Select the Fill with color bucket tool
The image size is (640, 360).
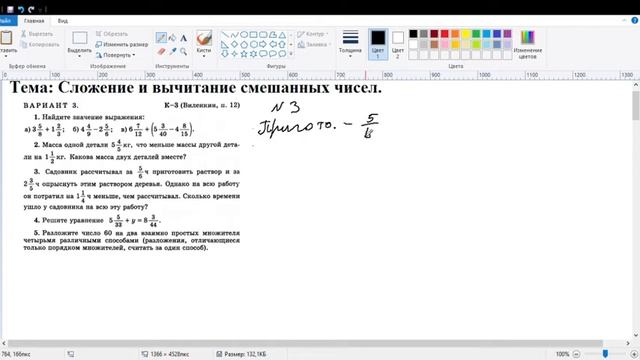[x=172, y=38]
